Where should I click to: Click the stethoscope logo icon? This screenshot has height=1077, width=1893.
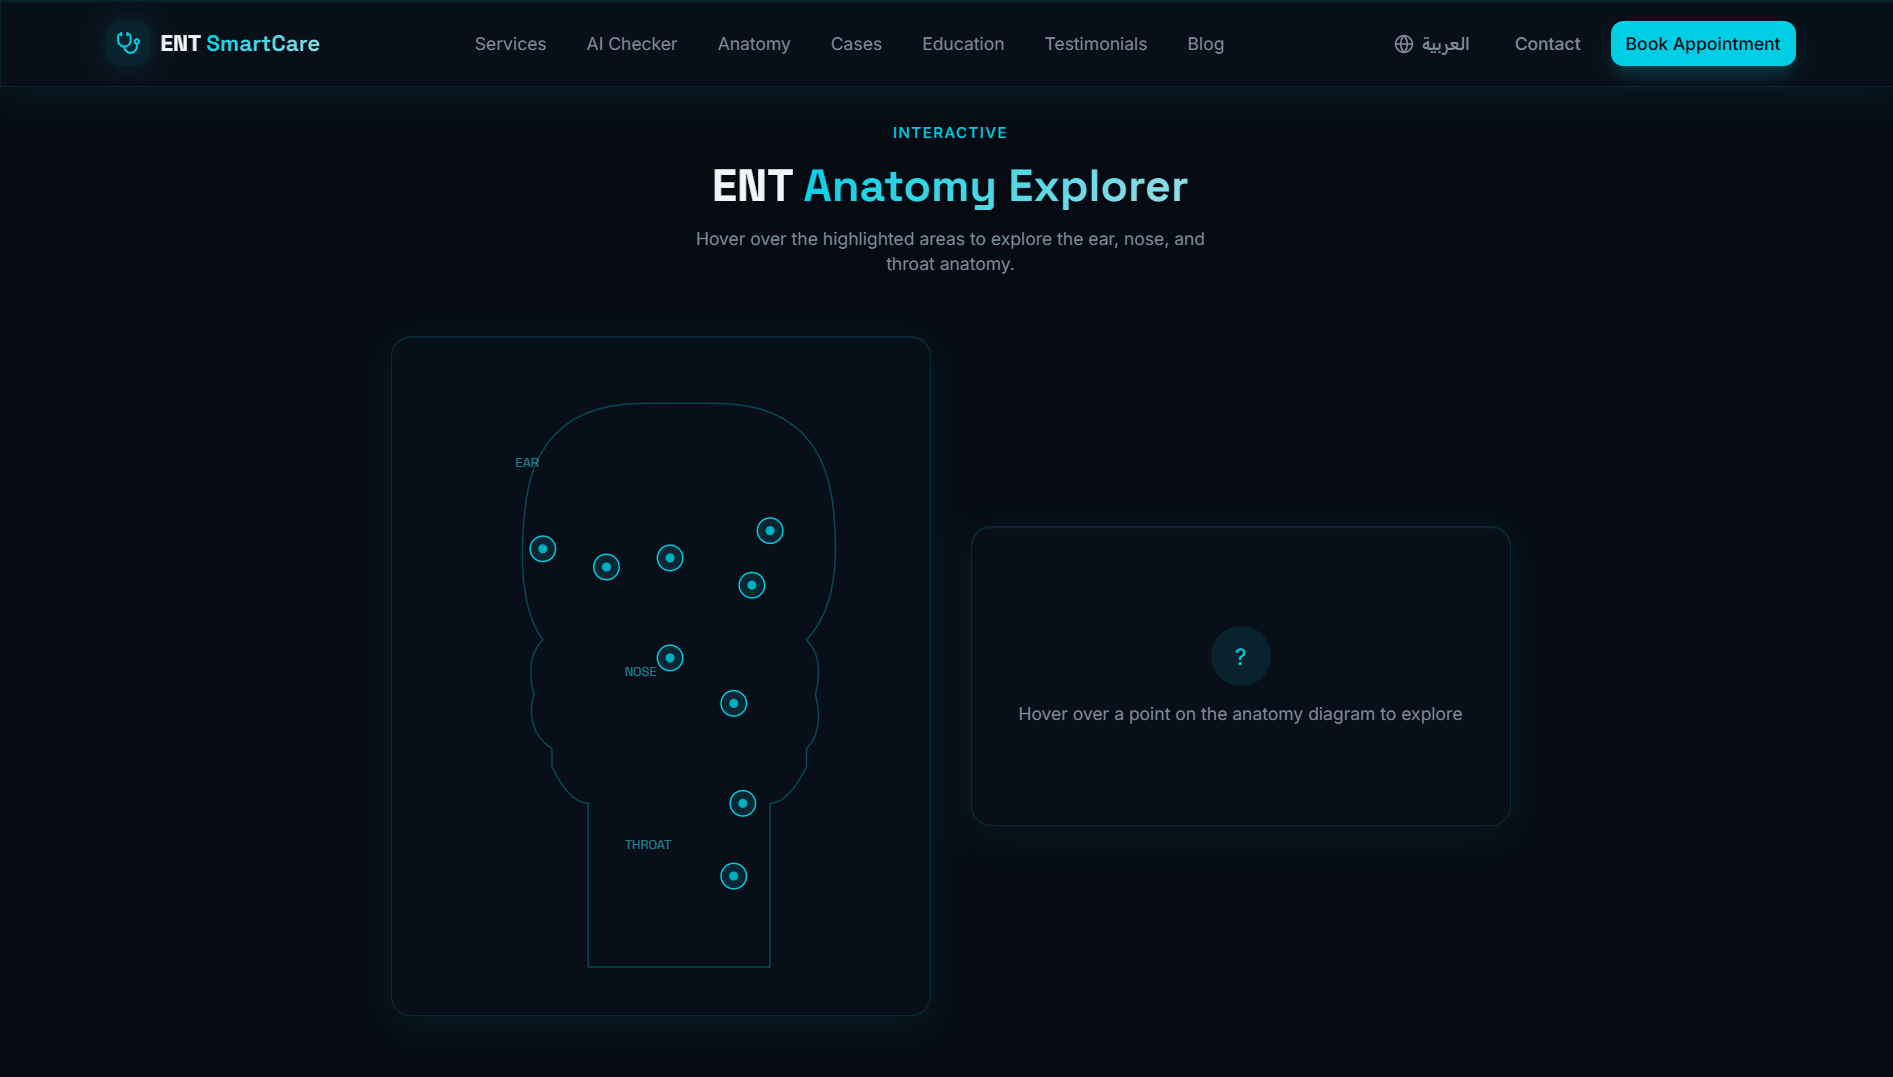pos(128,43)
